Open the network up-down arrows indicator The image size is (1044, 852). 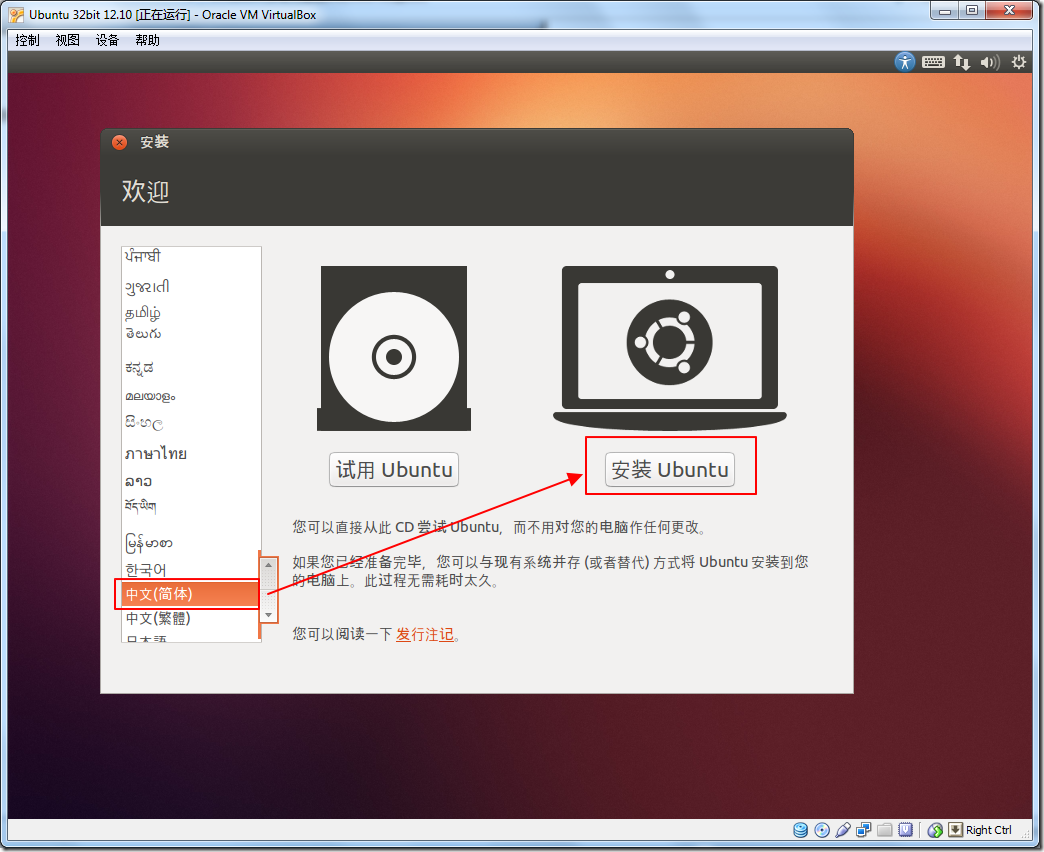coord(961,62)
